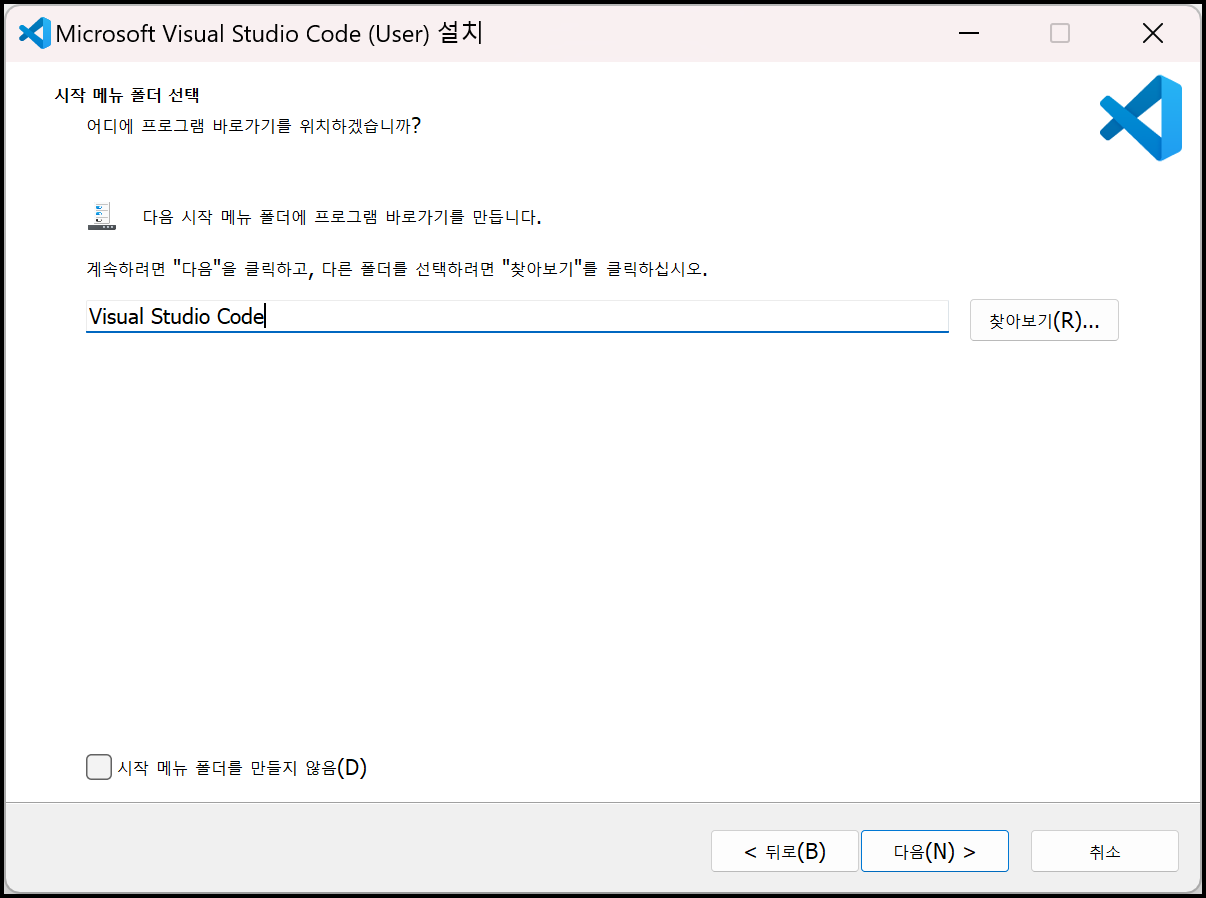The width and height of the screenshot is (1206, 898).
Task: Click the instruction text beginning 계속하려면
Action: tap(397, 270)
